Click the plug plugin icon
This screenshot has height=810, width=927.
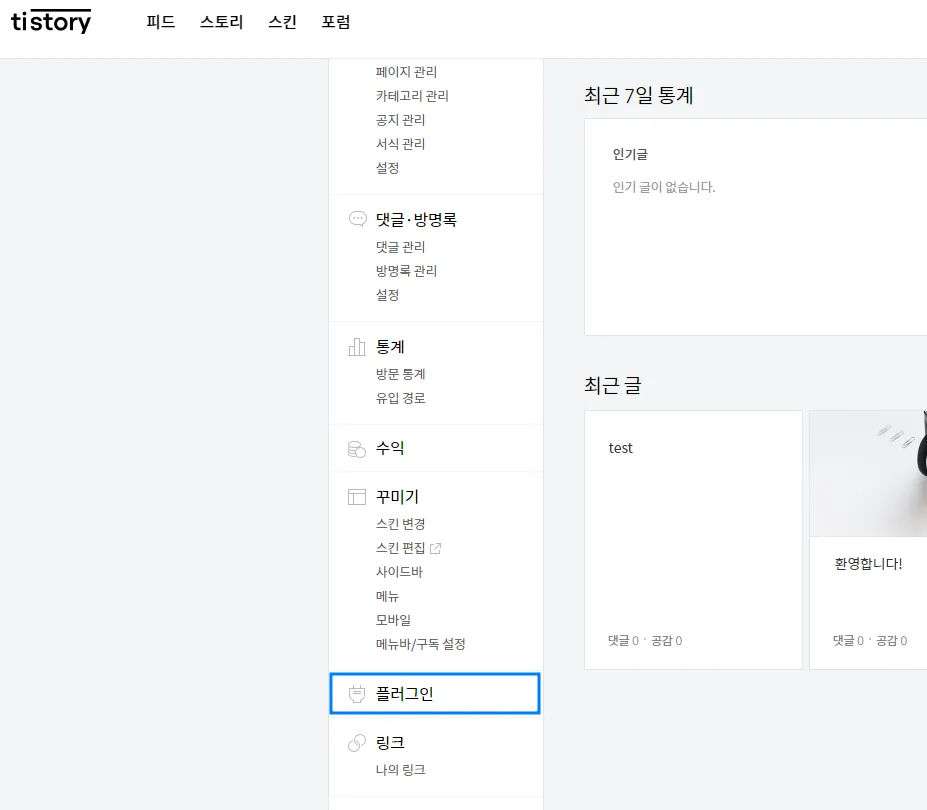pyautogui.click(x=357, y=694)
